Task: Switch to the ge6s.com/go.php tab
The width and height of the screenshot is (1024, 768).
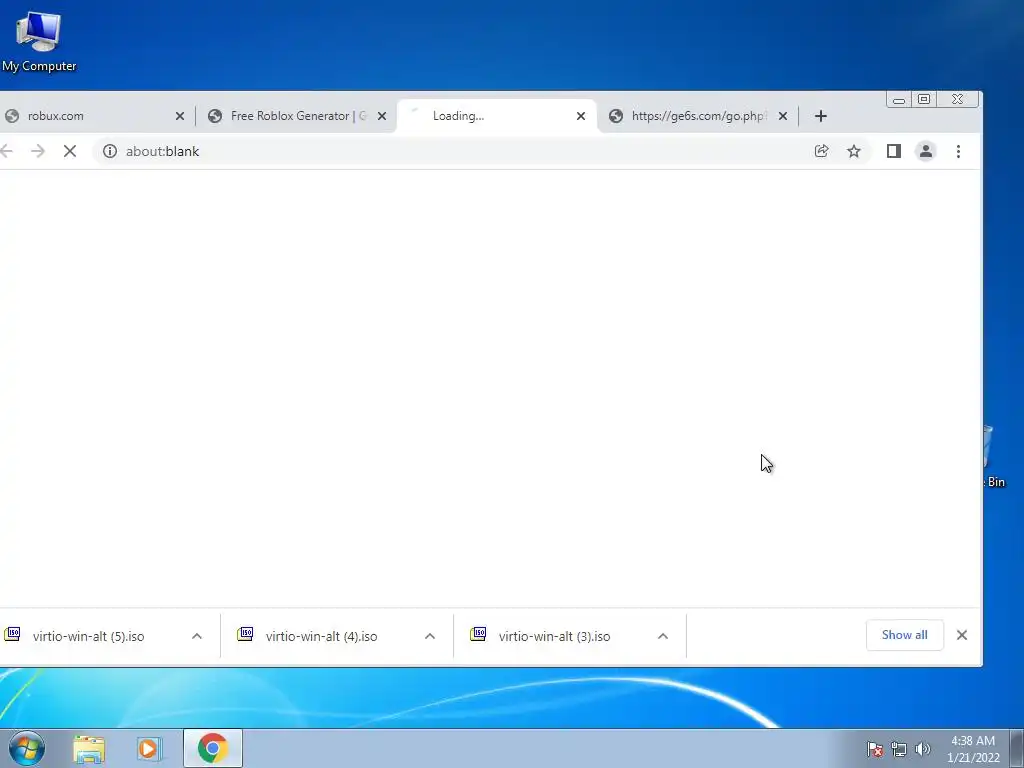Action: coord(699,116)
